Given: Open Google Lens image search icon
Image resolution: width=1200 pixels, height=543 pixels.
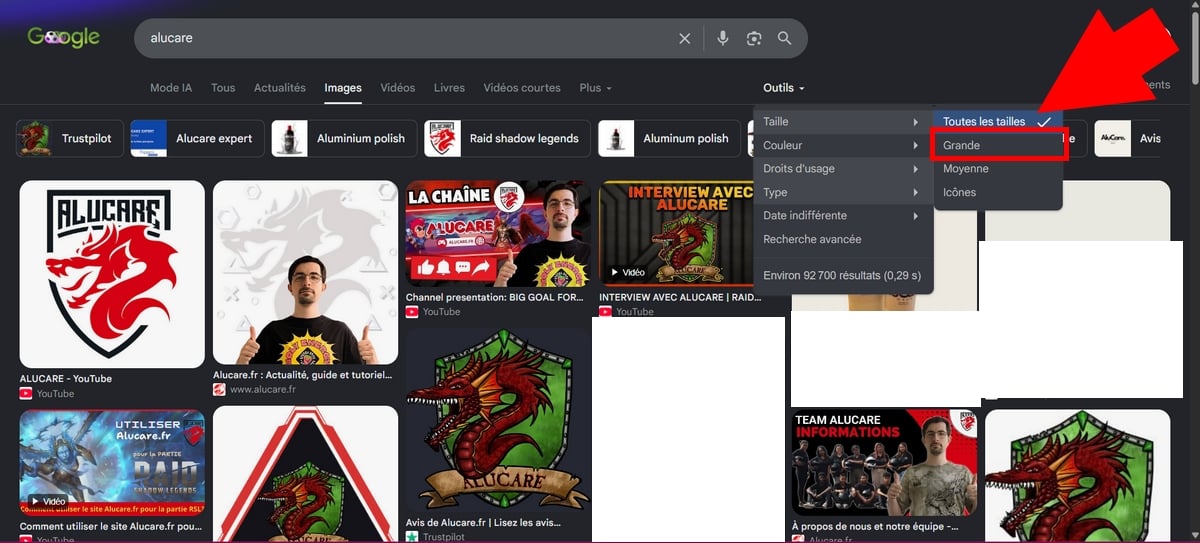Looking at the screenshot, I should tap(754, 38).
